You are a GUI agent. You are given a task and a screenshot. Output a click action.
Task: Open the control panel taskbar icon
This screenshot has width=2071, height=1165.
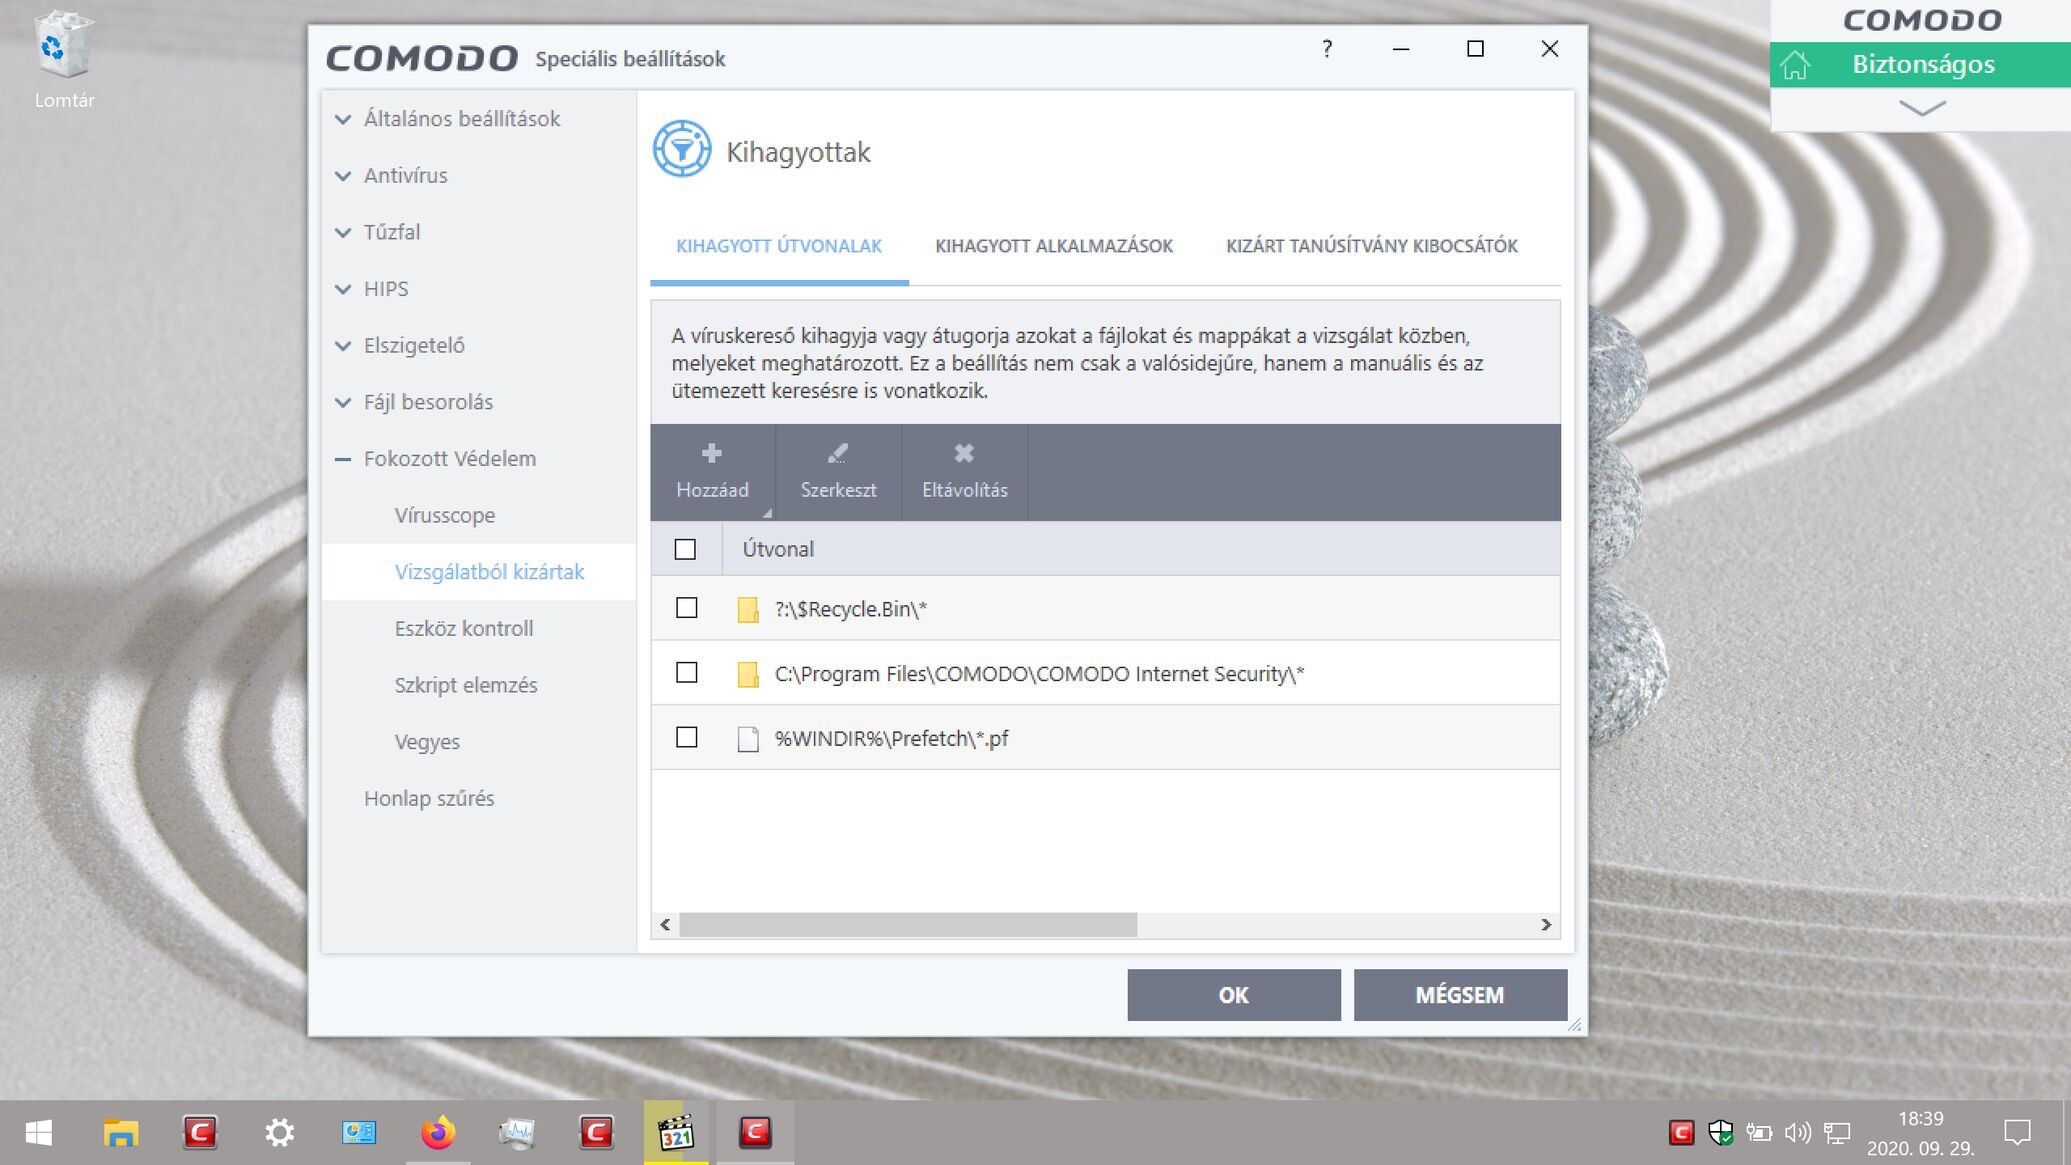[358, 1132]
